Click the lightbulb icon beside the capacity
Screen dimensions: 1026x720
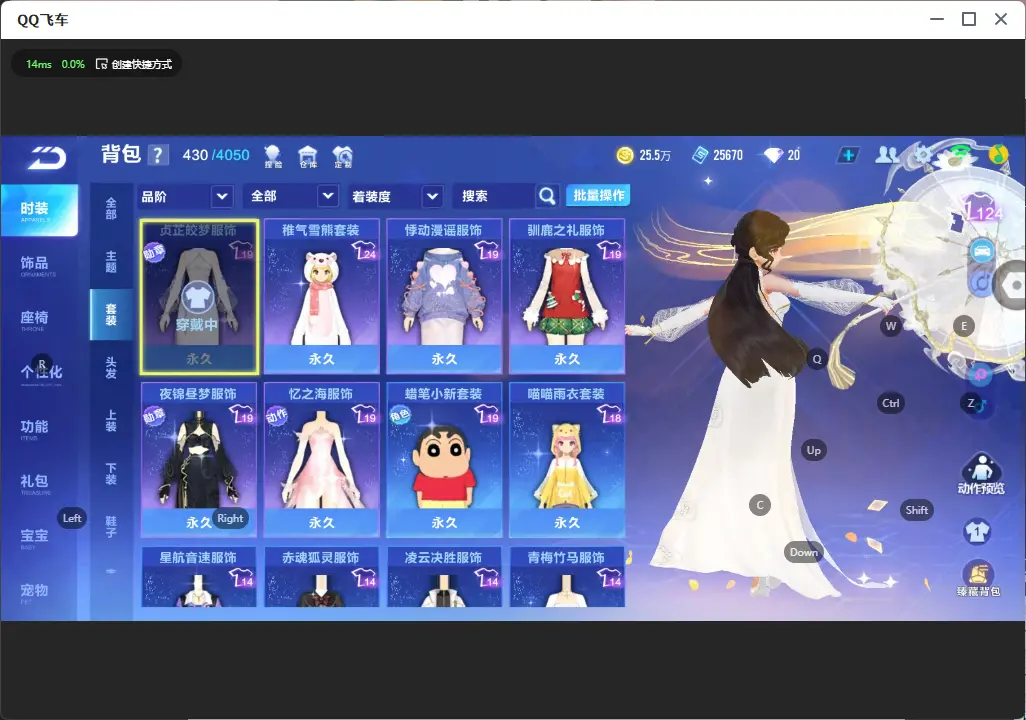click(x=272, y=156)
